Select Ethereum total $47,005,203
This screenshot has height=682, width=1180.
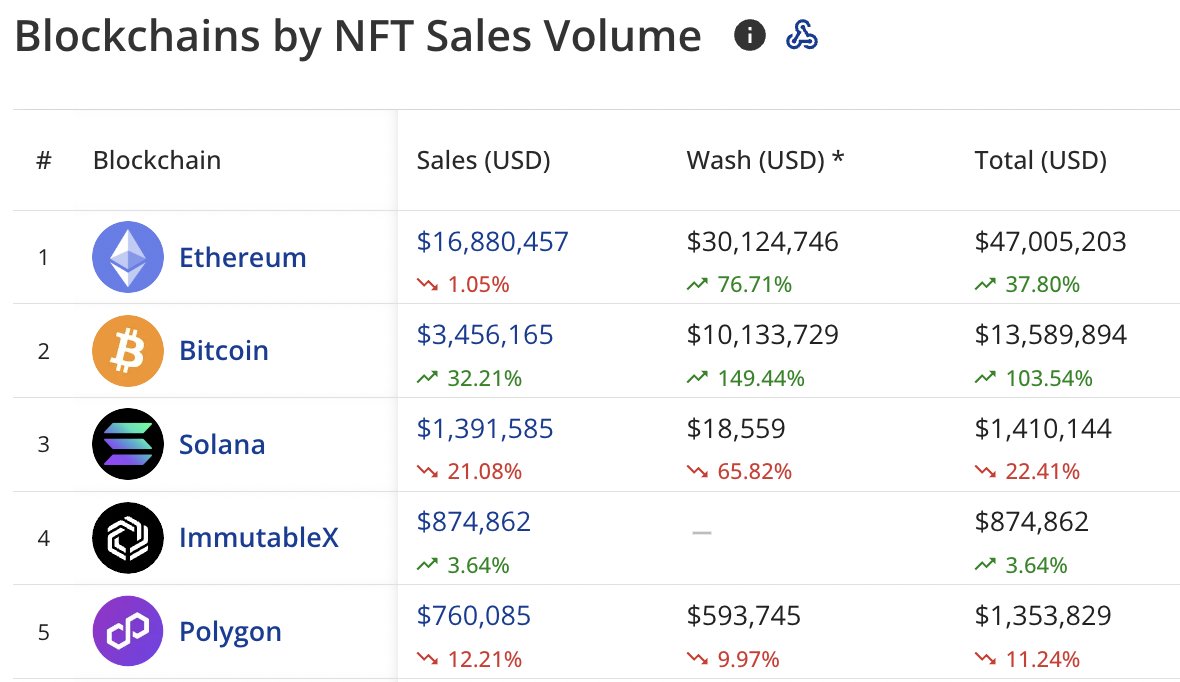point(1051,242)
